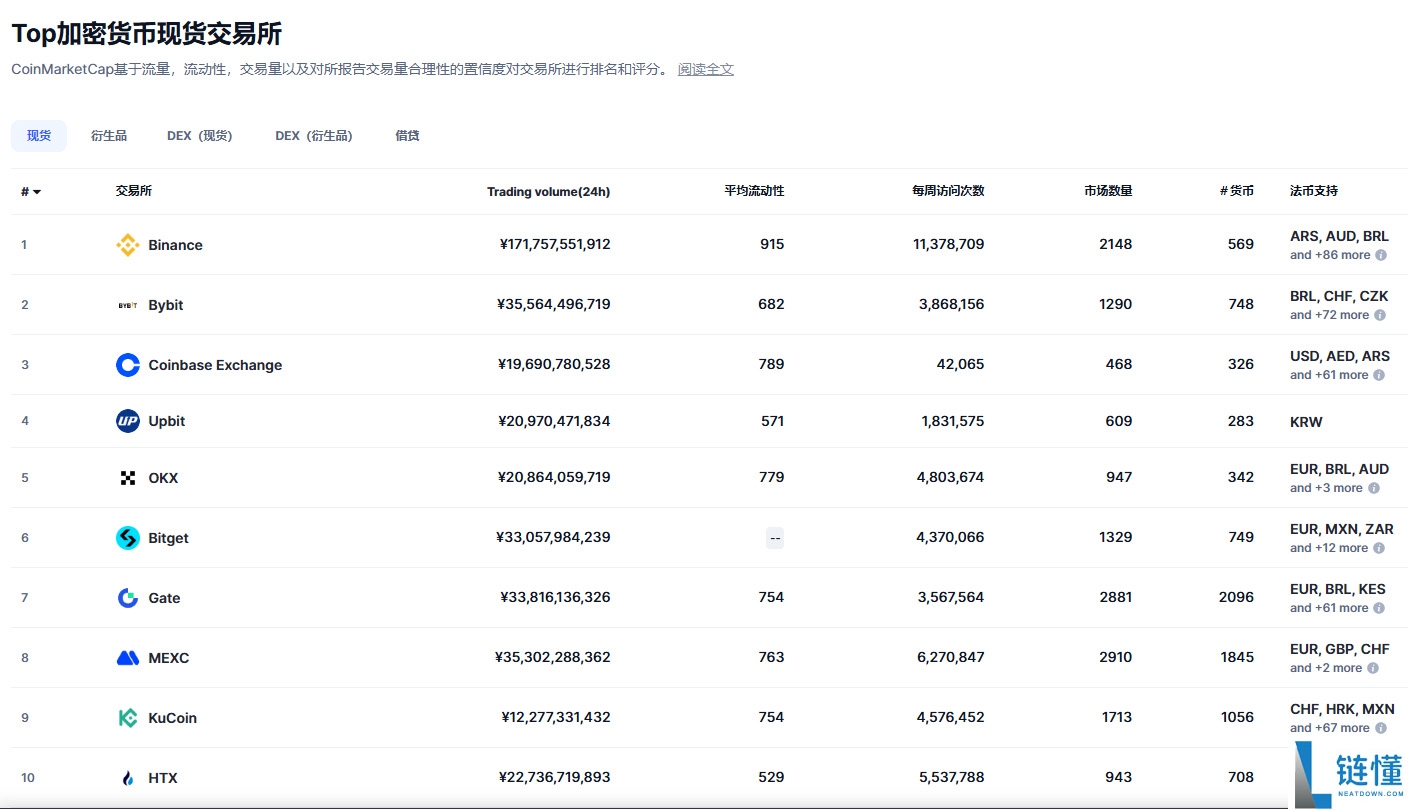Click Binance average liquidity 915
Screen dimensions: 1408x810
pos(772,244)
